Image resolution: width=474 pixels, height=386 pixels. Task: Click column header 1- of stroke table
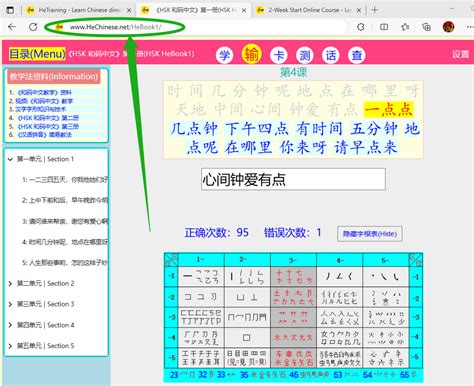(201, 259)
